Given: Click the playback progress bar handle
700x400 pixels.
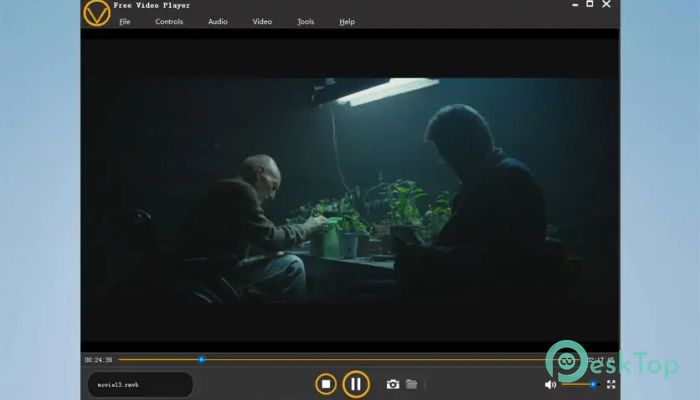Looking at the screenshot, I should tap(201, 359).
